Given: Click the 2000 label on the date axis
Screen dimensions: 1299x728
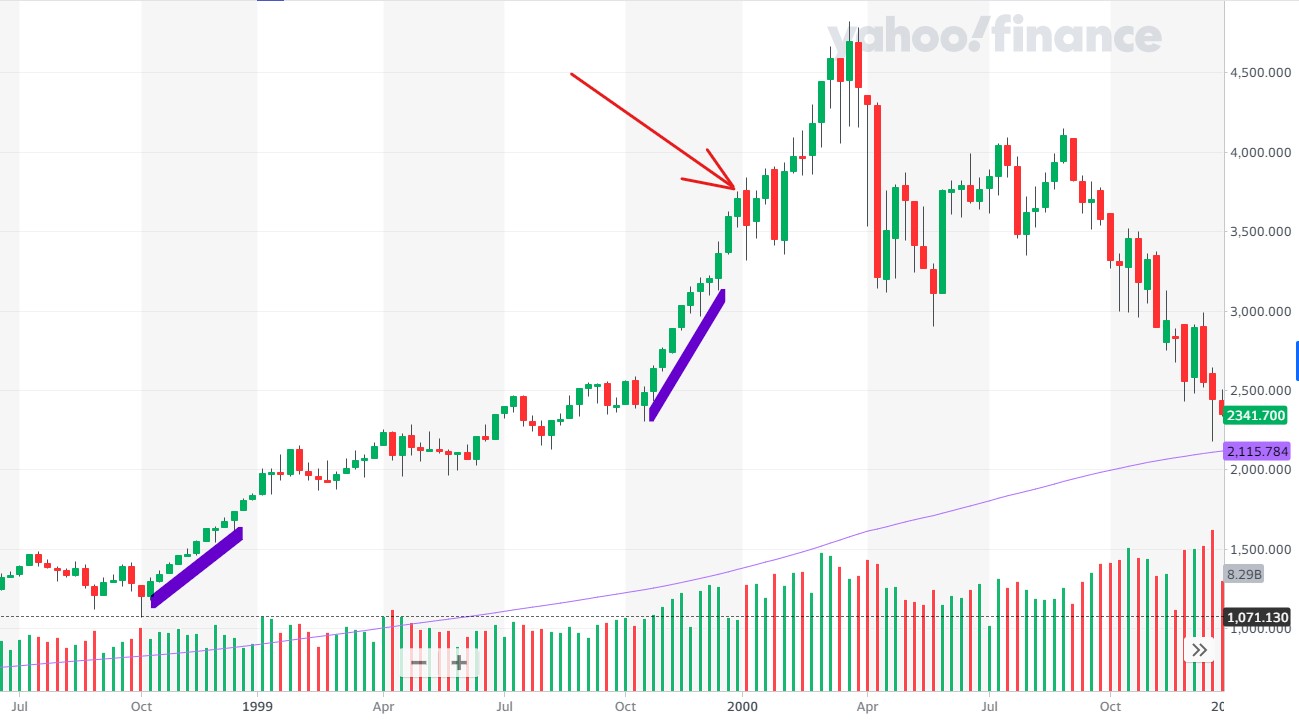Looking at the screenshot, I should 742,706.
